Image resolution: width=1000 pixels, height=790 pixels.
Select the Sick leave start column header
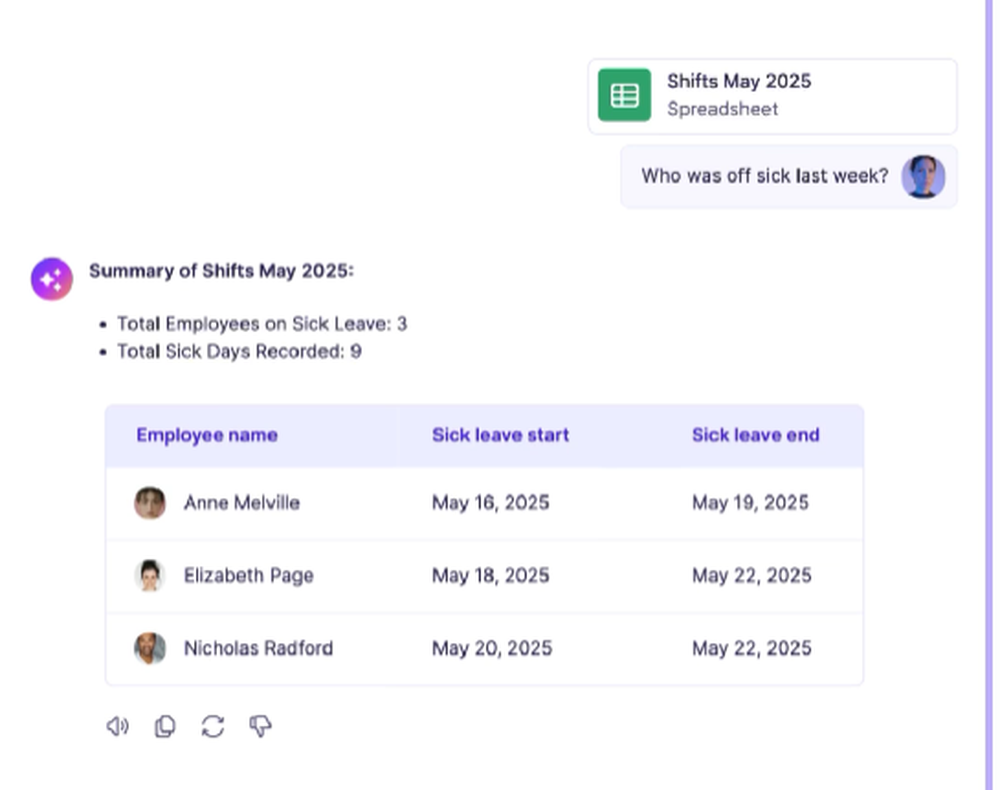click(500, 435)
